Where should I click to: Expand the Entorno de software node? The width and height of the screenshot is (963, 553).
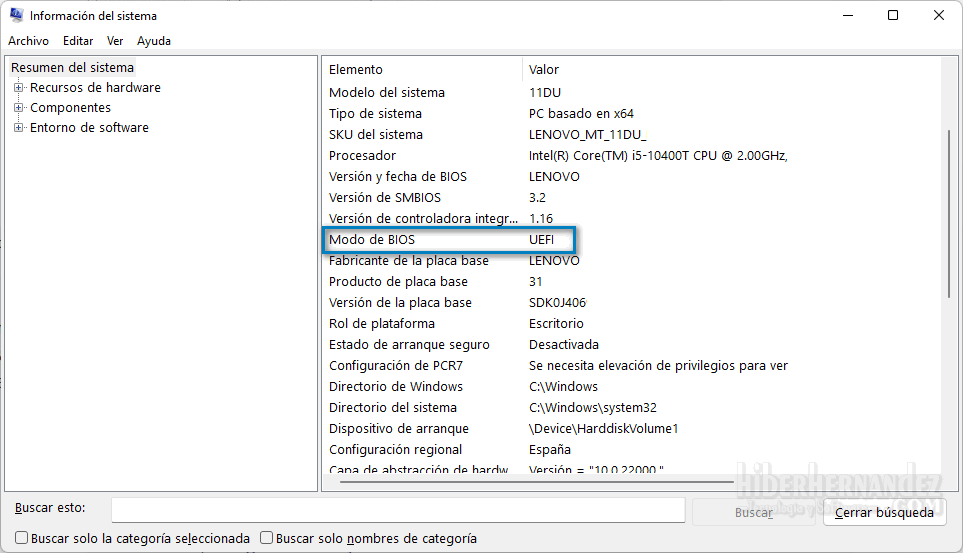[18, 127]
